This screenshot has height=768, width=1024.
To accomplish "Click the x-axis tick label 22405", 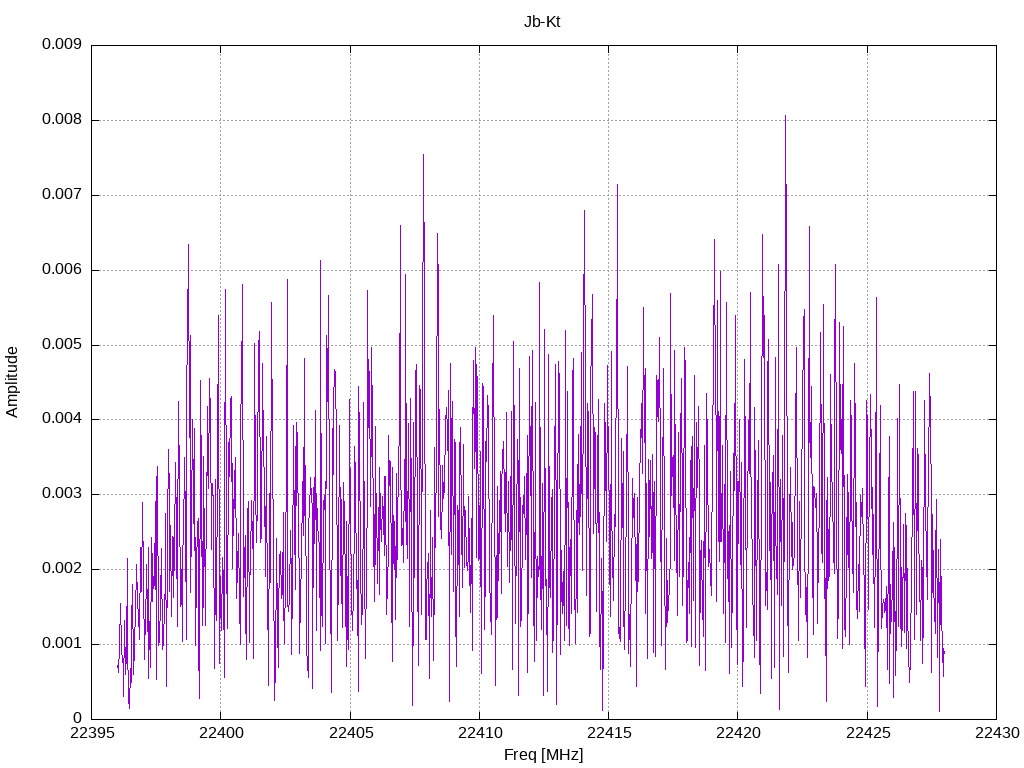I will (351, 733).
